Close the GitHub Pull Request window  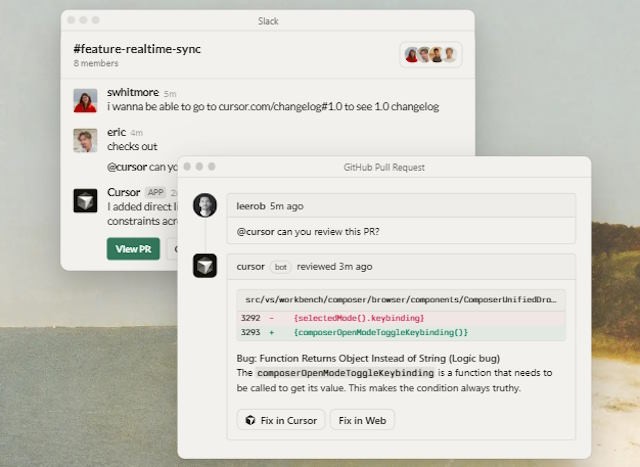pyautogui.click(x=187, y=167)
